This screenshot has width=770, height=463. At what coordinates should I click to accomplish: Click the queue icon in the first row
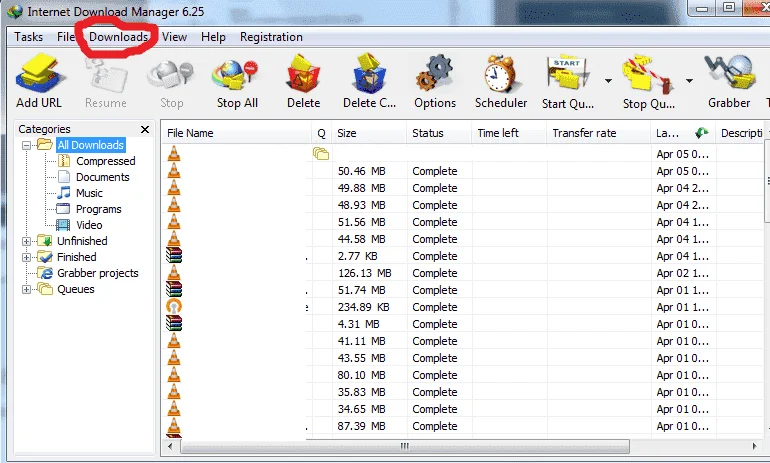point(321,154)
